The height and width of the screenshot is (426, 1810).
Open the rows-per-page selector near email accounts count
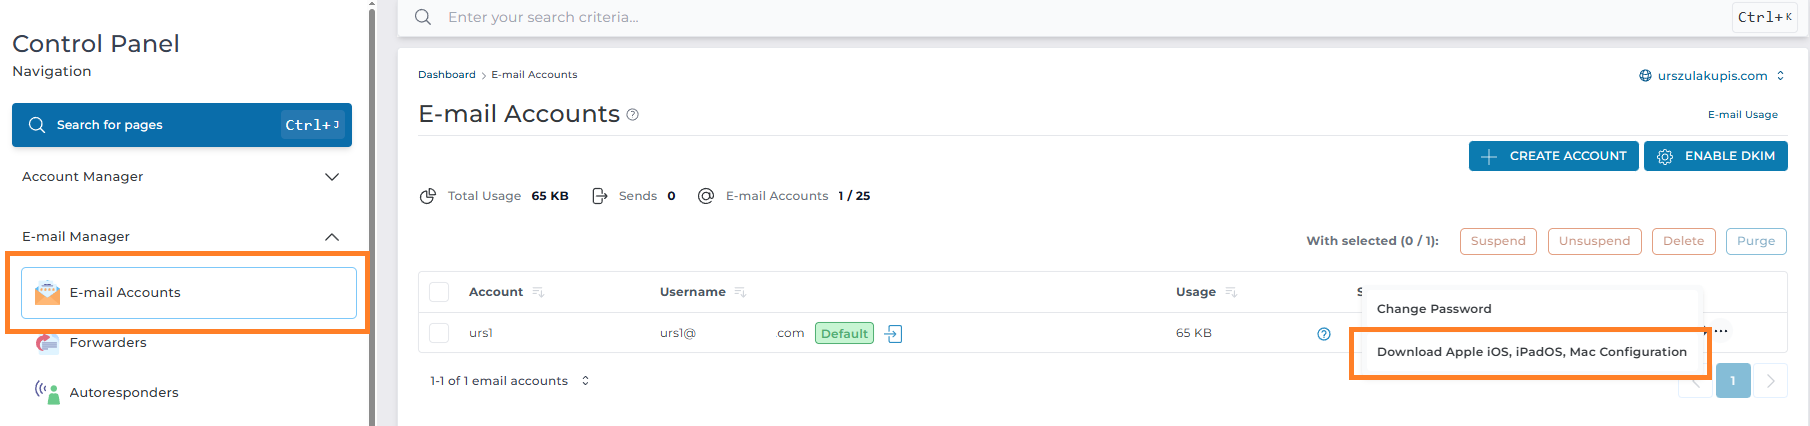pyautogui.click(x=585, y=381)
